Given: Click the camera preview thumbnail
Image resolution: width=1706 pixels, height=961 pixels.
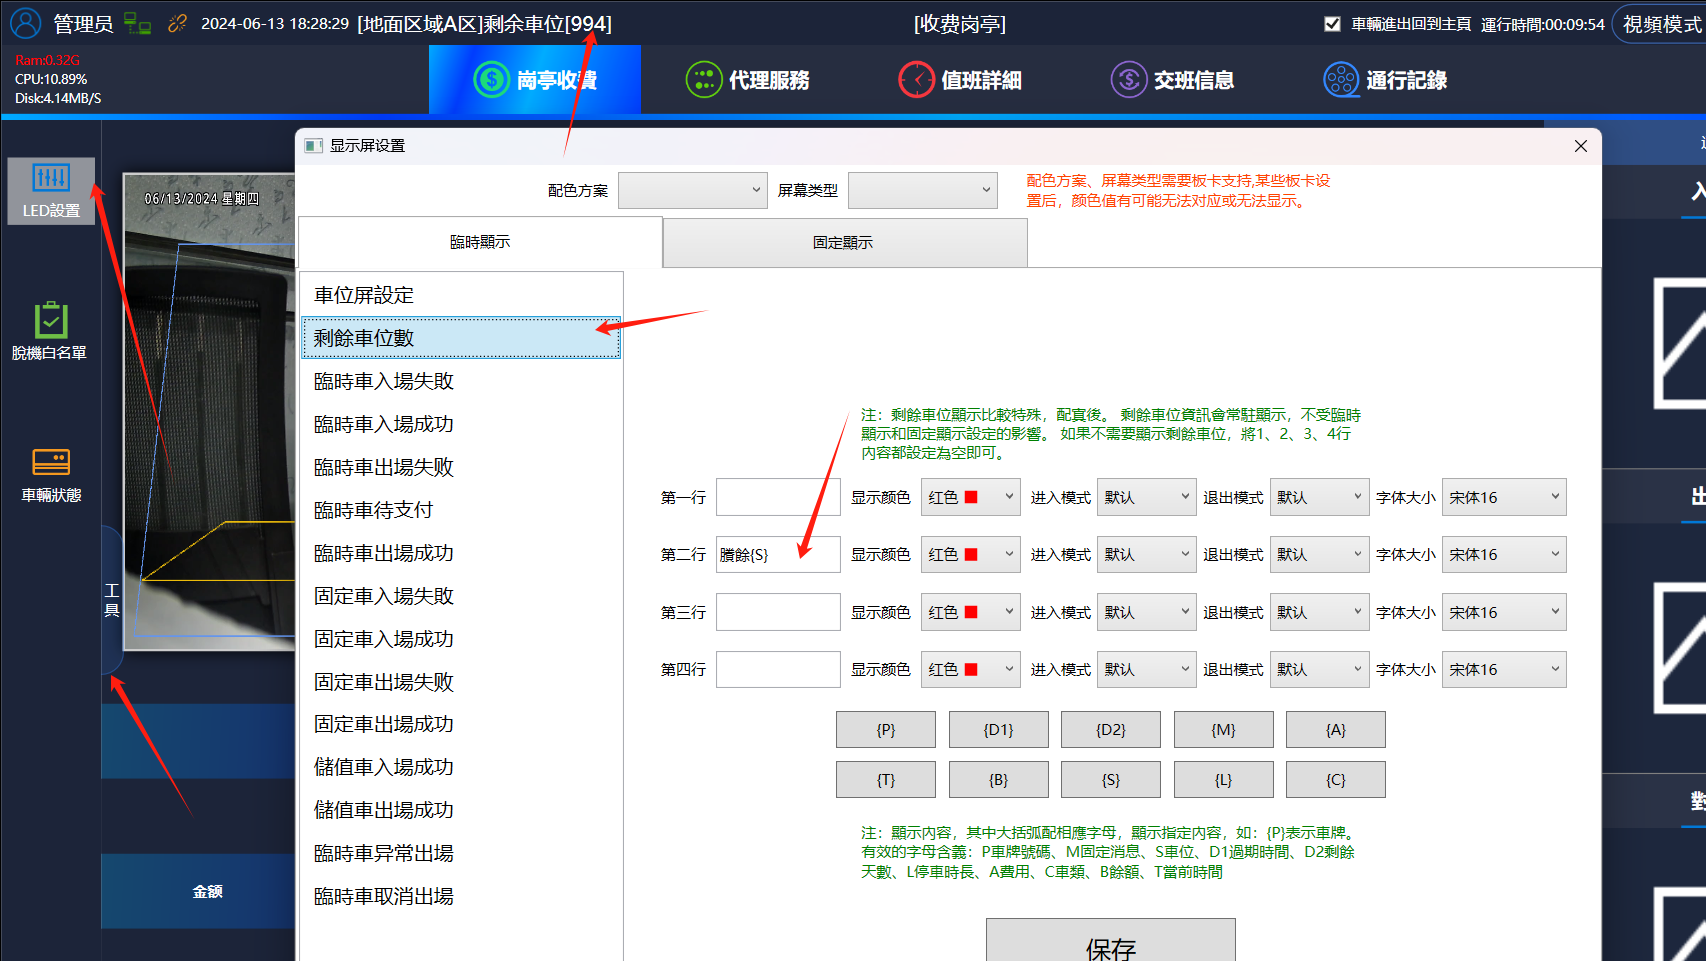Looking at the screenshot, I should [x=209, y=412].
